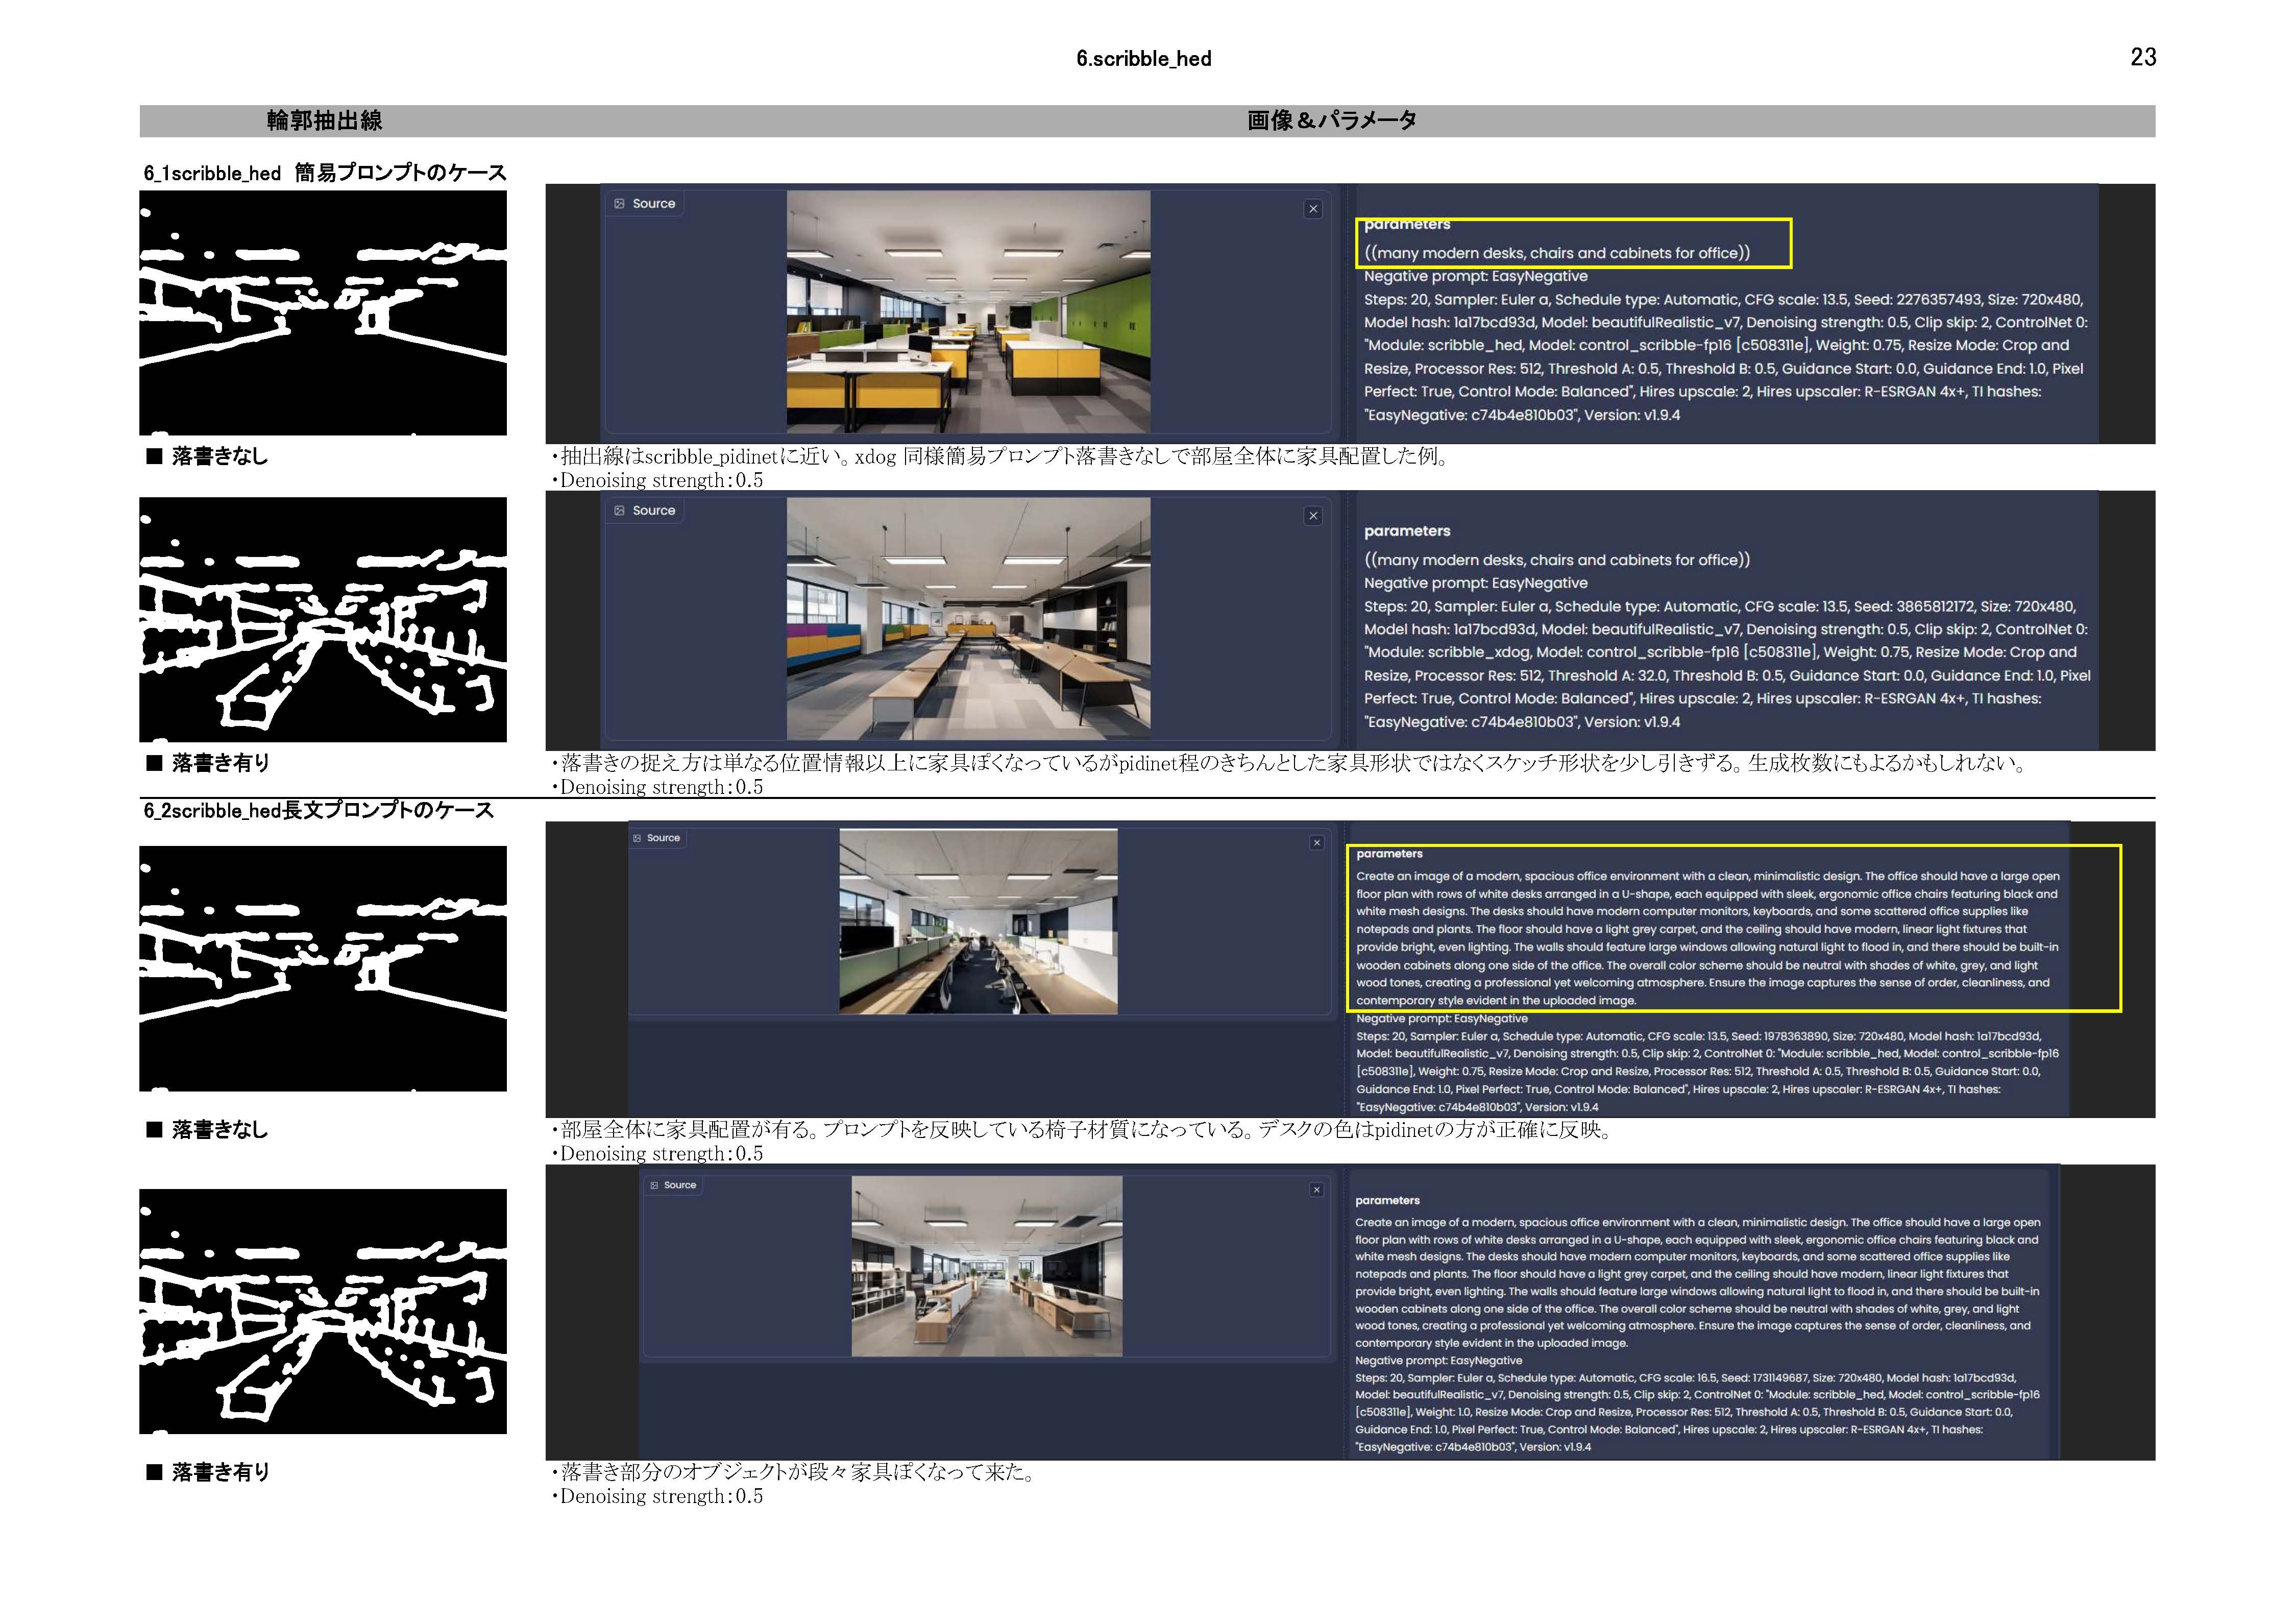Viewport: 2296px width, 1624px height.
Task: Close the Source panel showing yellow-green office image
Action: coord(1313,209)
